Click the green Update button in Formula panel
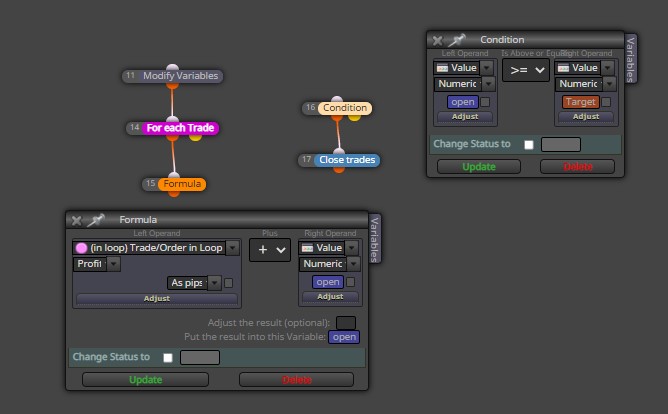The height and width of the screenshot is (414, 668). (145, 380)
